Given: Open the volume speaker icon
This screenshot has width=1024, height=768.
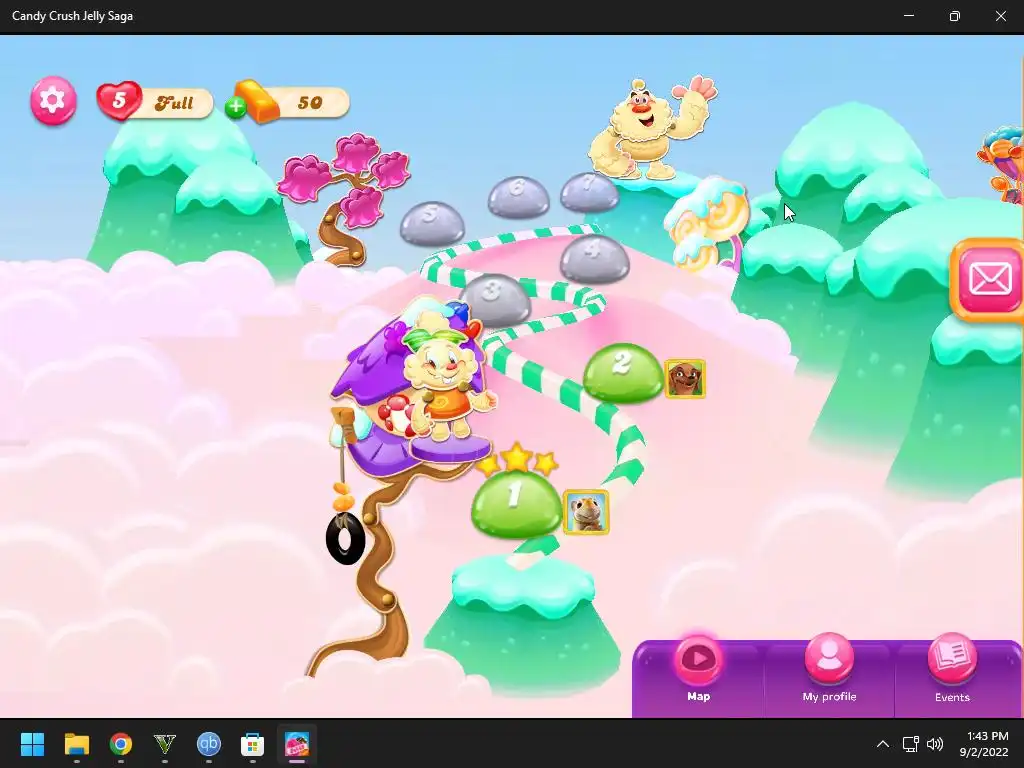Looking at the screenshot, I should pyautogui.click(x=935, y=744).
